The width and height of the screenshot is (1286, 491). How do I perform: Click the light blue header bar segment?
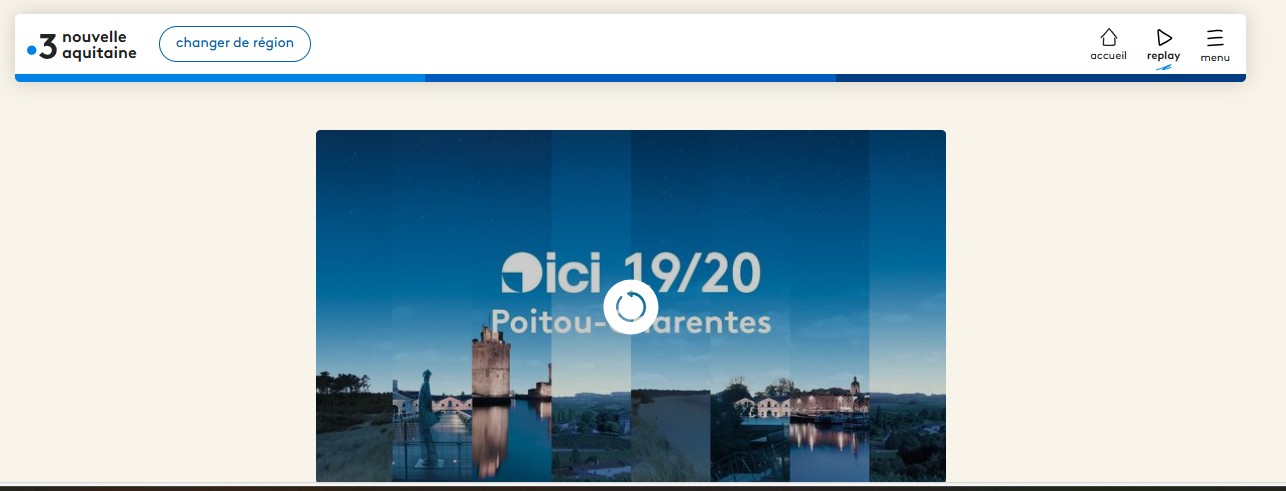(220, 78)
